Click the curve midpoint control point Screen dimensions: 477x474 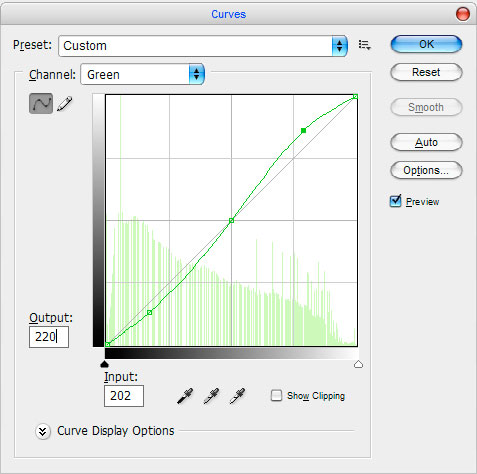tap(231, 220)
